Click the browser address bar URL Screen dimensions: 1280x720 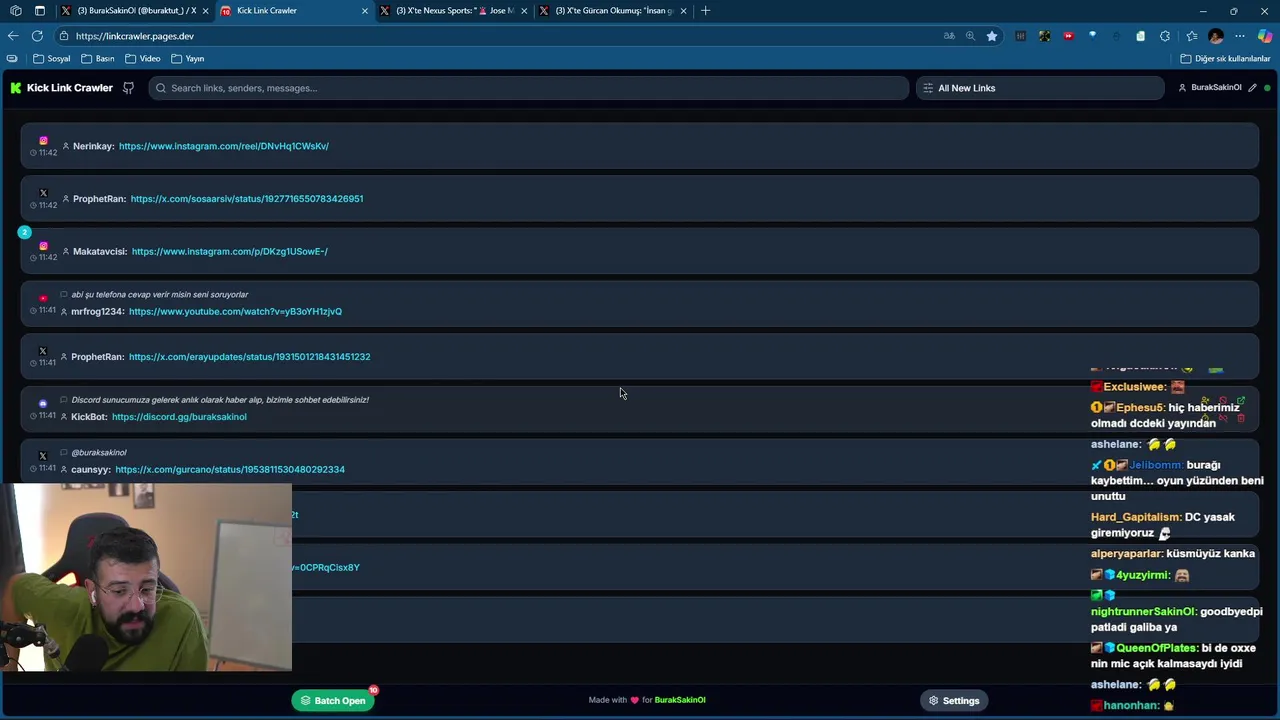pos(135,36)
